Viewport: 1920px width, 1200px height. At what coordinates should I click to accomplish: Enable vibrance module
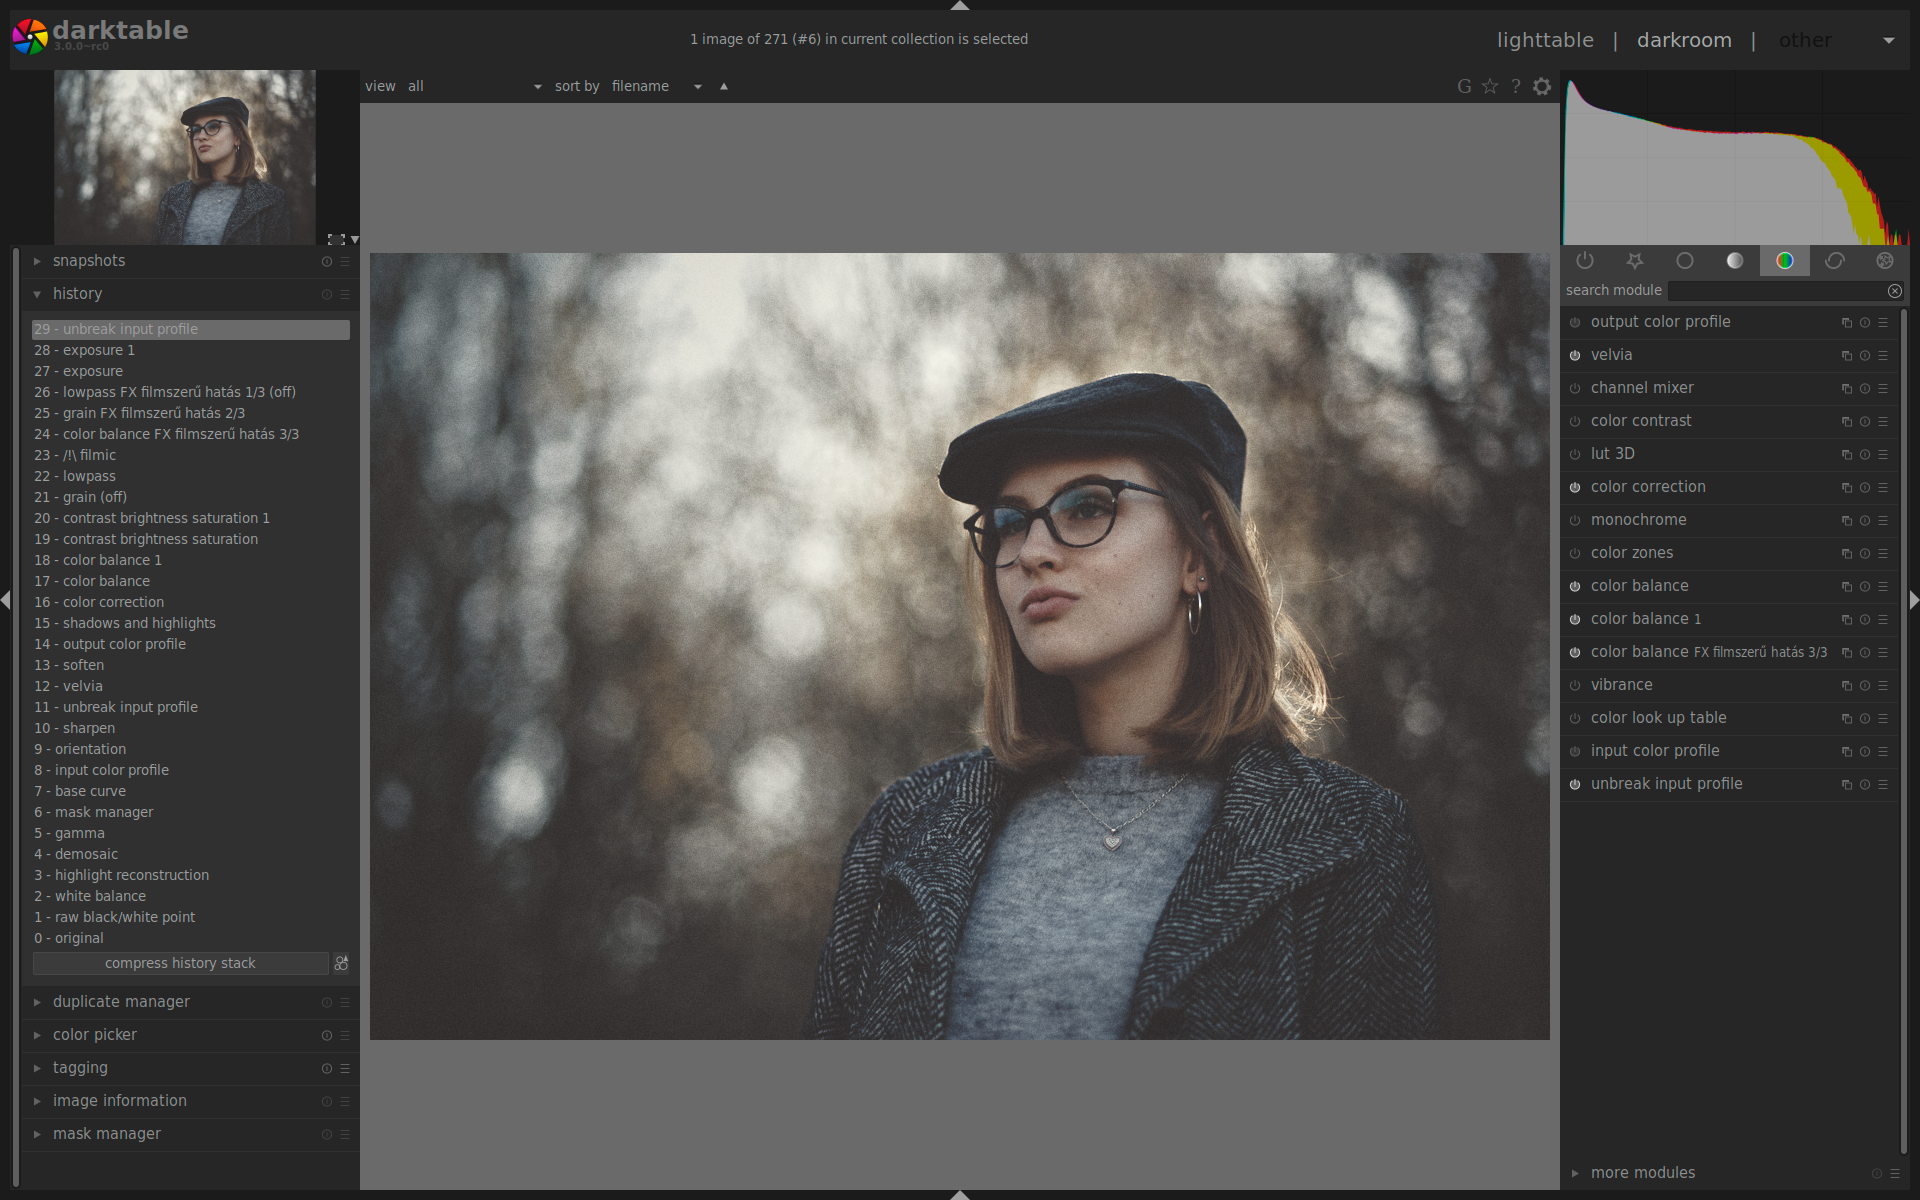[1575, 686]
